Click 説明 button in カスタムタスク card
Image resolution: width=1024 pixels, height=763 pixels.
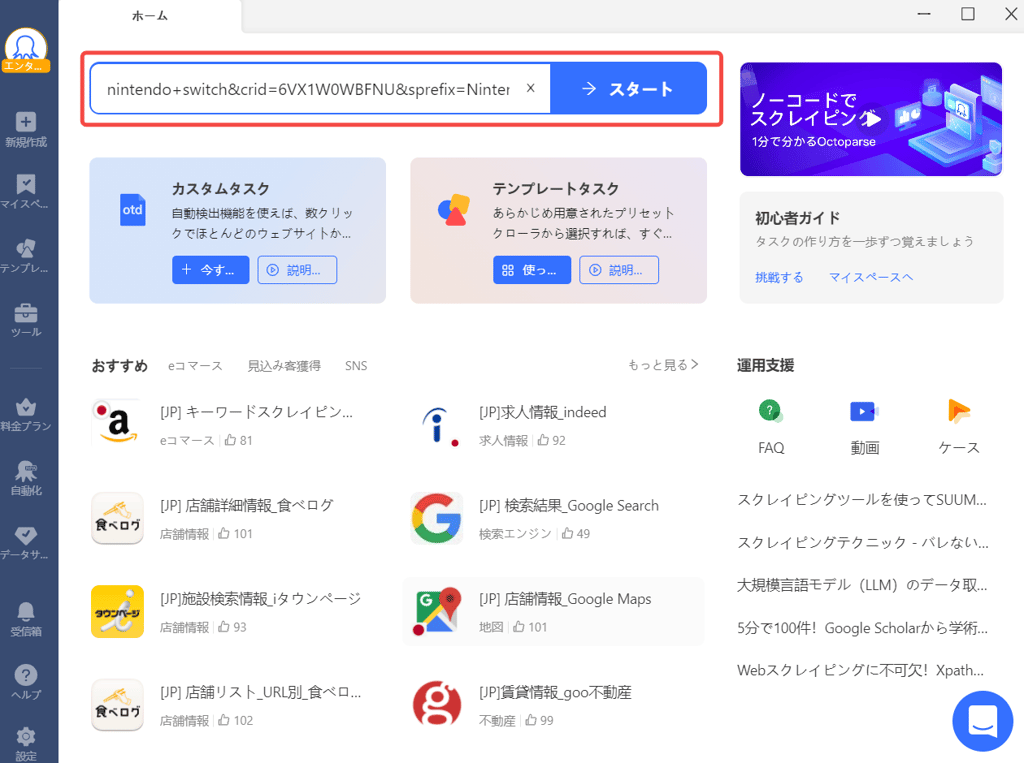[297, 270]
